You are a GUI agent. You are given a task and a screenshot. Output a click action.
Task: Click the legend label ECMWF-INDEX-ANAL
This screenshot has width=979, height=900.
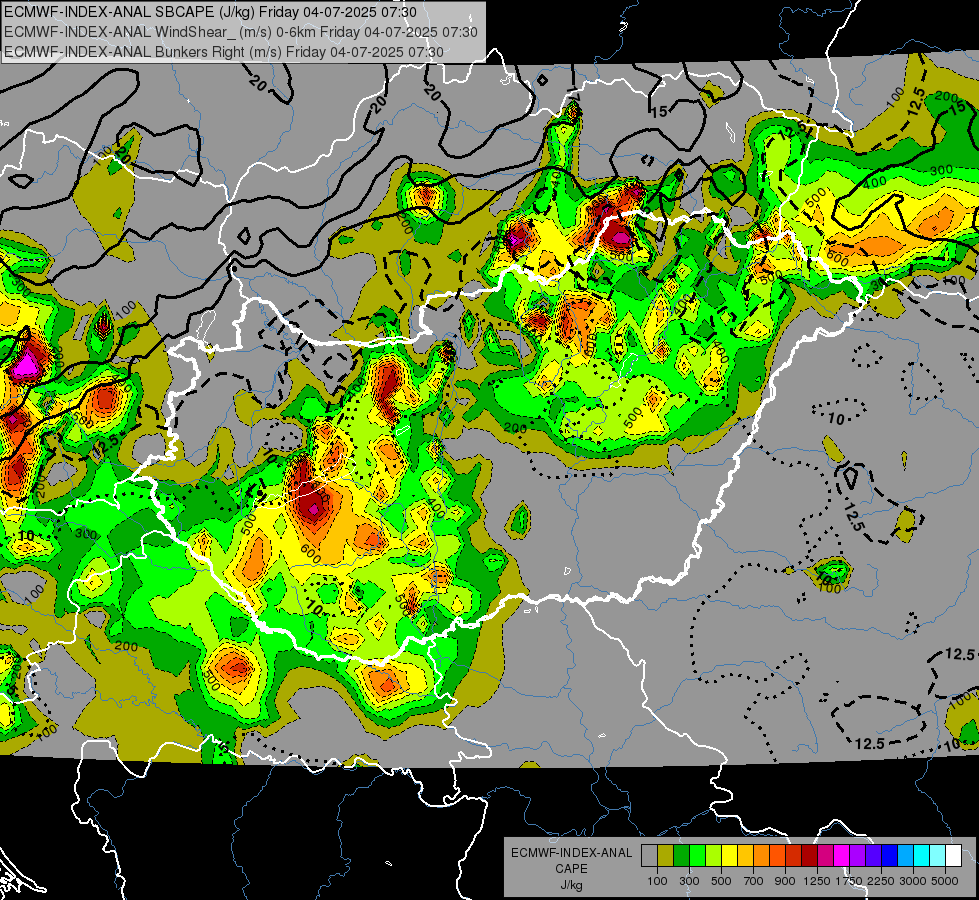(x=572, y=853)
